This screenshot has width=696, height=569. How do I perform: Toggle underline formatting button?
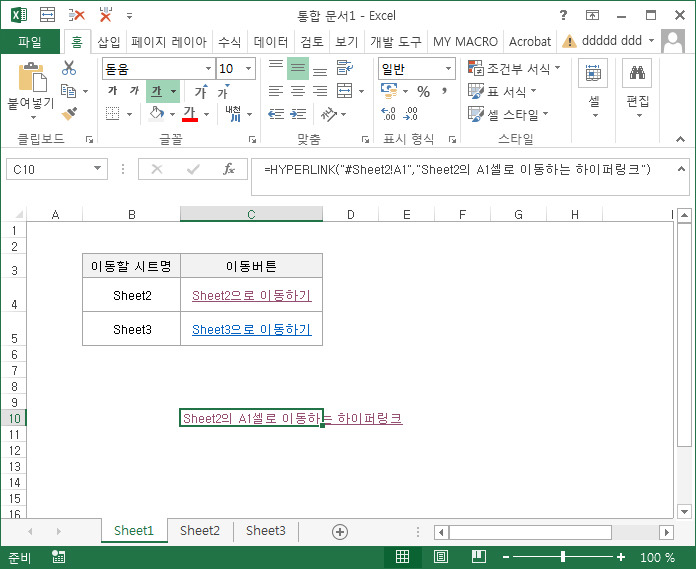click(x=157, y=91)
